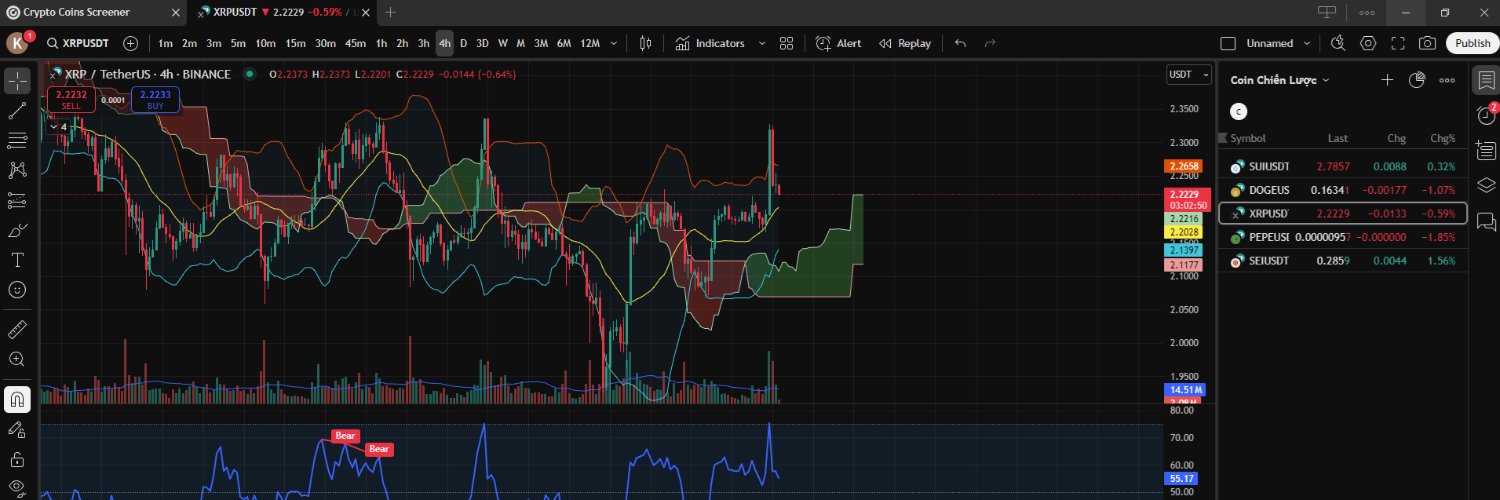Switch to Crypto Coins Screener tab
Viewport: 1500px width, 500px height.
76,12
